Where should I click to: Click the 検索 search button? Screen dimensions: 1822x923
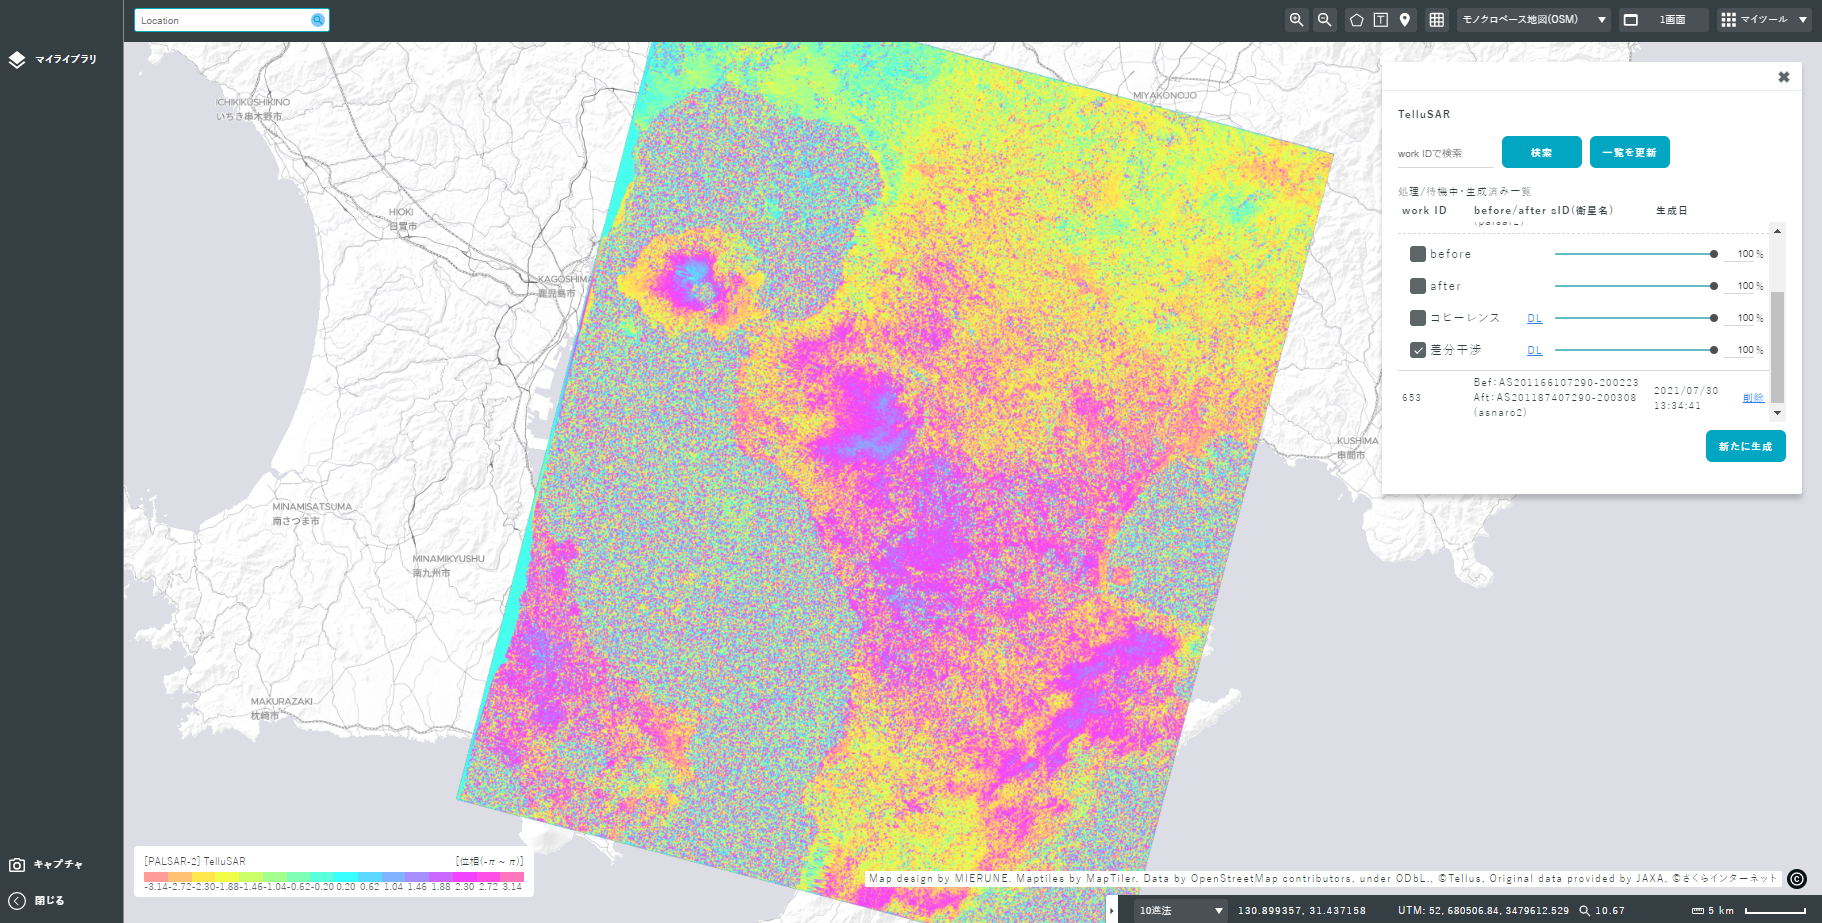(1542, 152)
